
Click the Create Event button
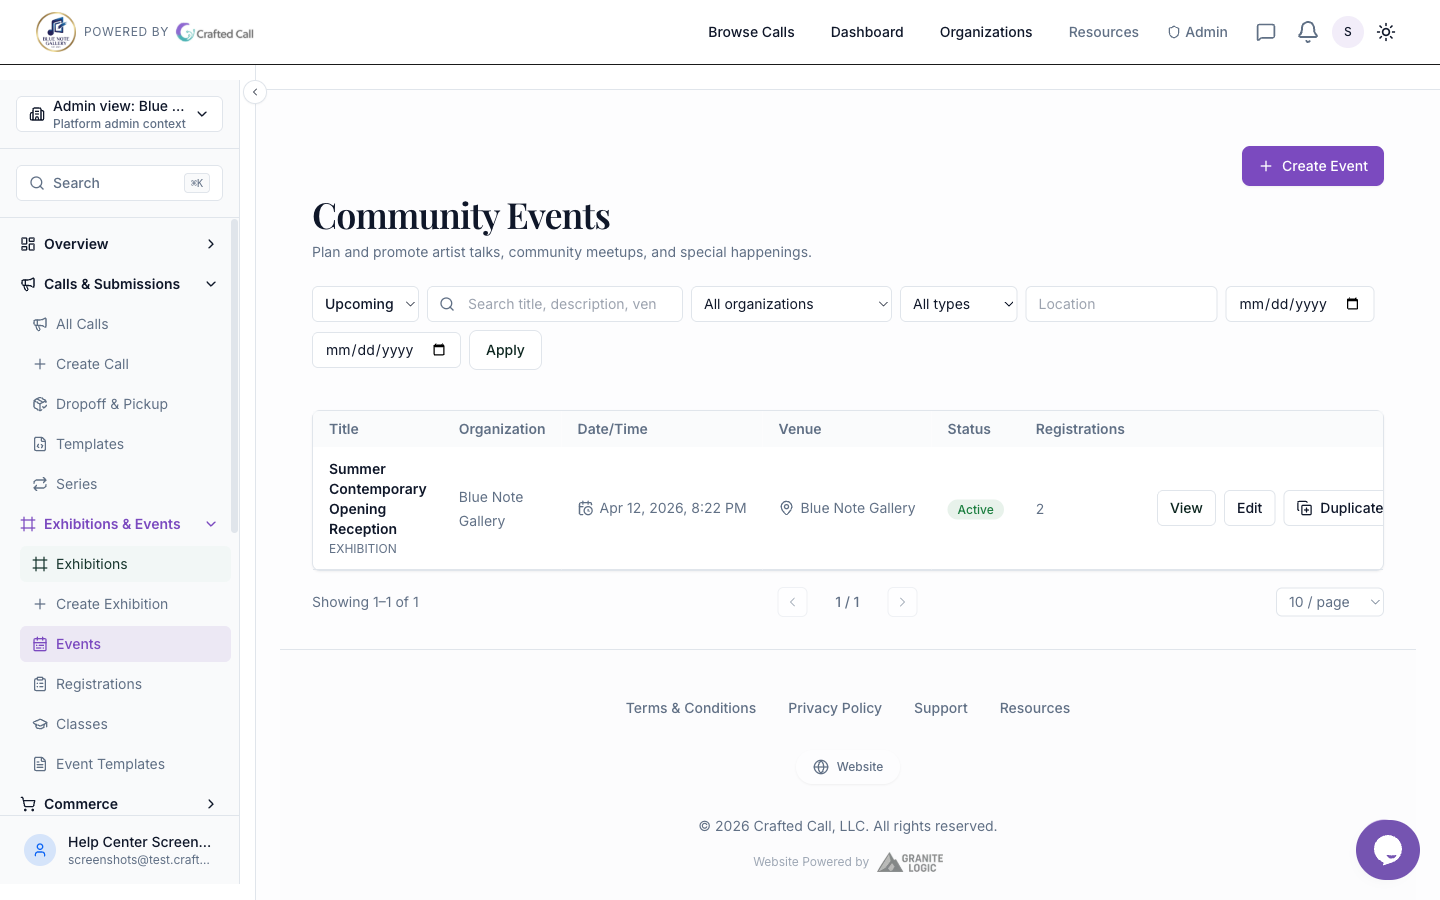pyautogui.click(x=1312, y=166)
